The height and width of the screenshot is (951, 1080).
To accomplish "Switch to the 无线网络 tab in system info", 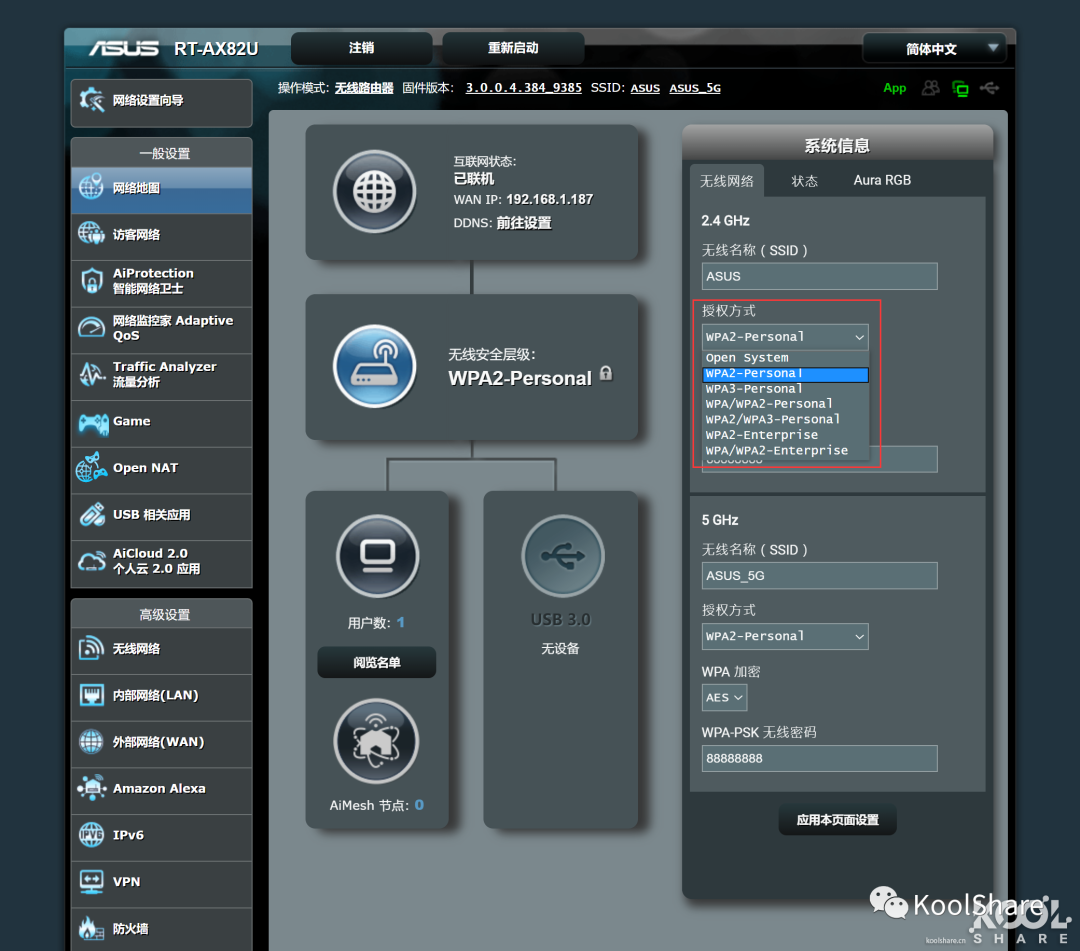I will point(727,181).
